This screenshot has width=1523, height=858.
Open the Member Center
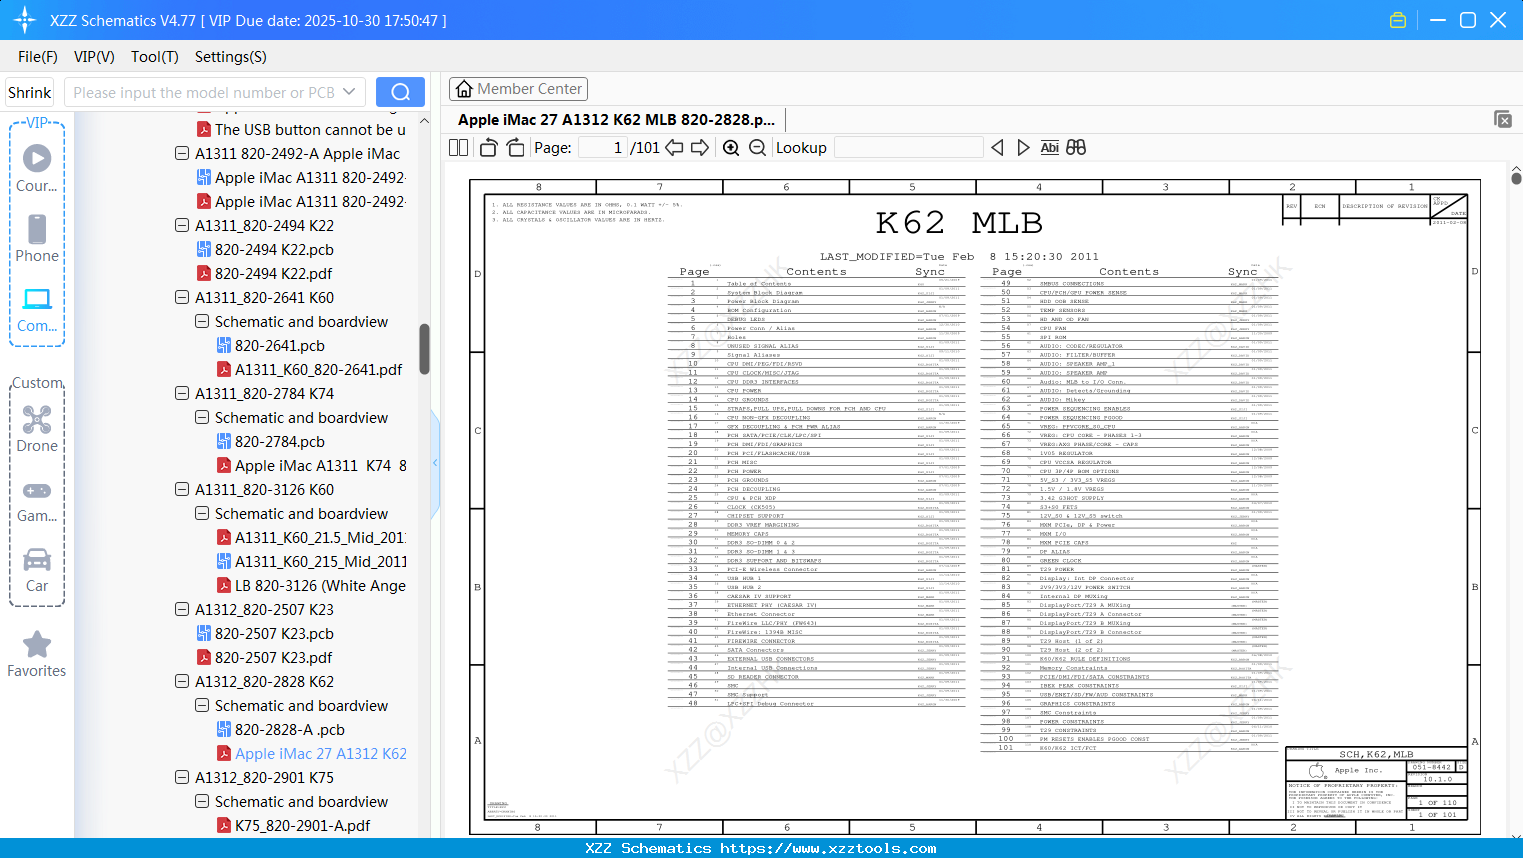[518, 89]
